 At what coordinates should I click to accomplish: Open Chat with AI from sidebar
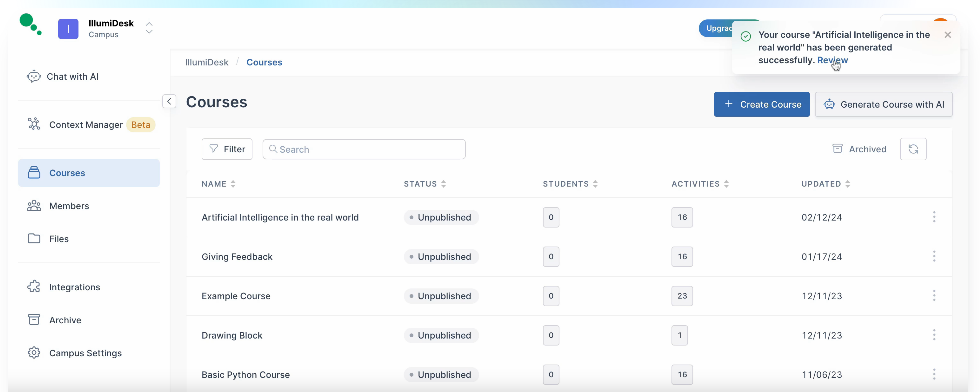[63, 77]
